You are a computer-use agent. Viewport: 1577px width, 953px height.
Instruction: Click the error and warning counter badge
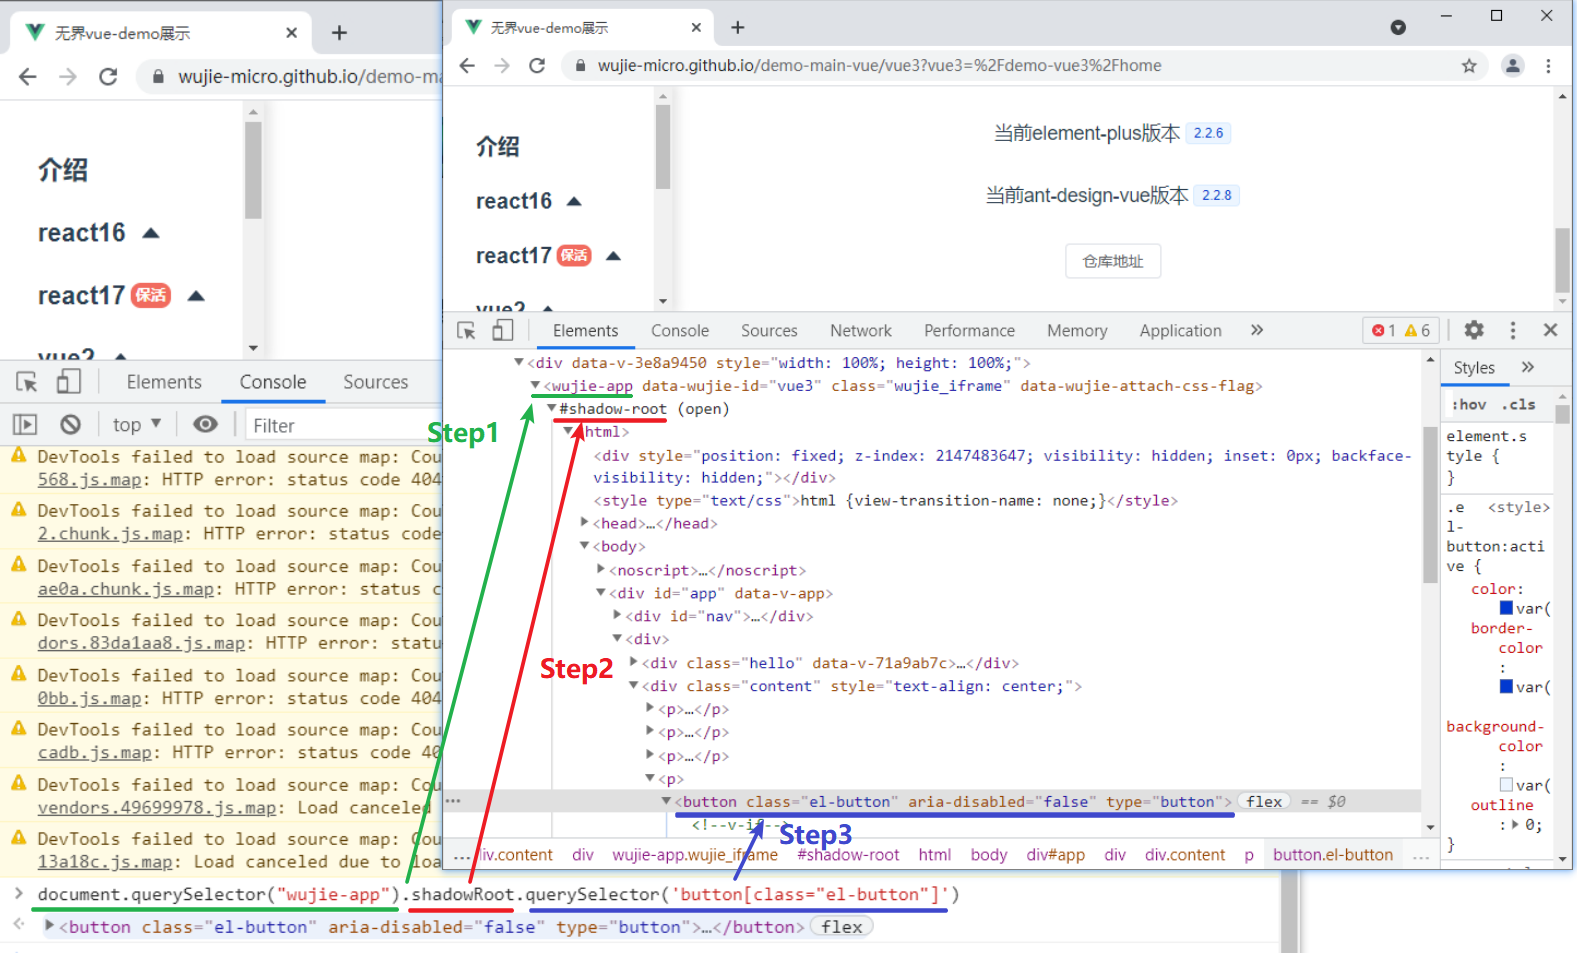coord(1401,330)
